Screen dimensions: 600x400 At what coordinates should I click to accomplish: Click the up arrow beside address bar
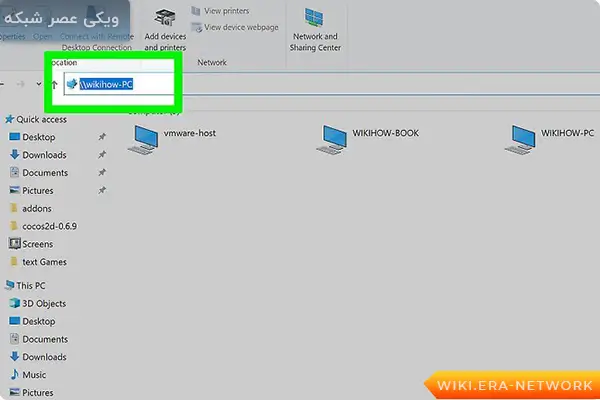coord(54,84)
